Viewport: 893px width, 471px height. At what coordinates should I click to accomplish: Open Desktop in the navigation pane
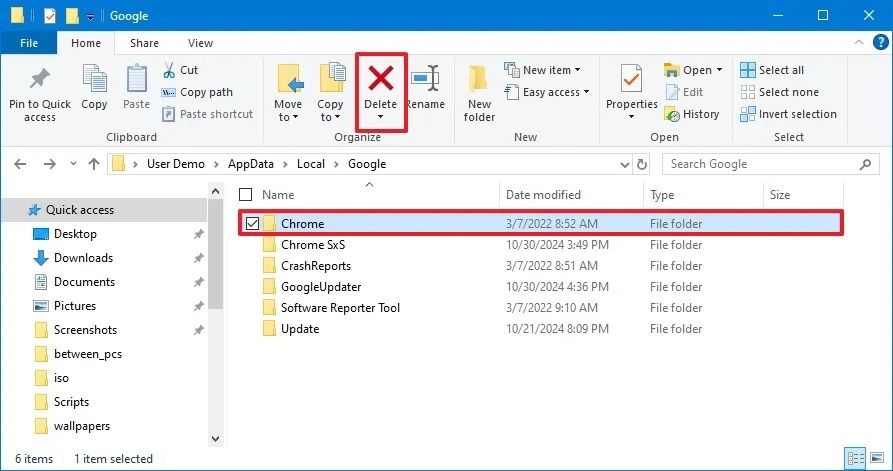point(75,234)
